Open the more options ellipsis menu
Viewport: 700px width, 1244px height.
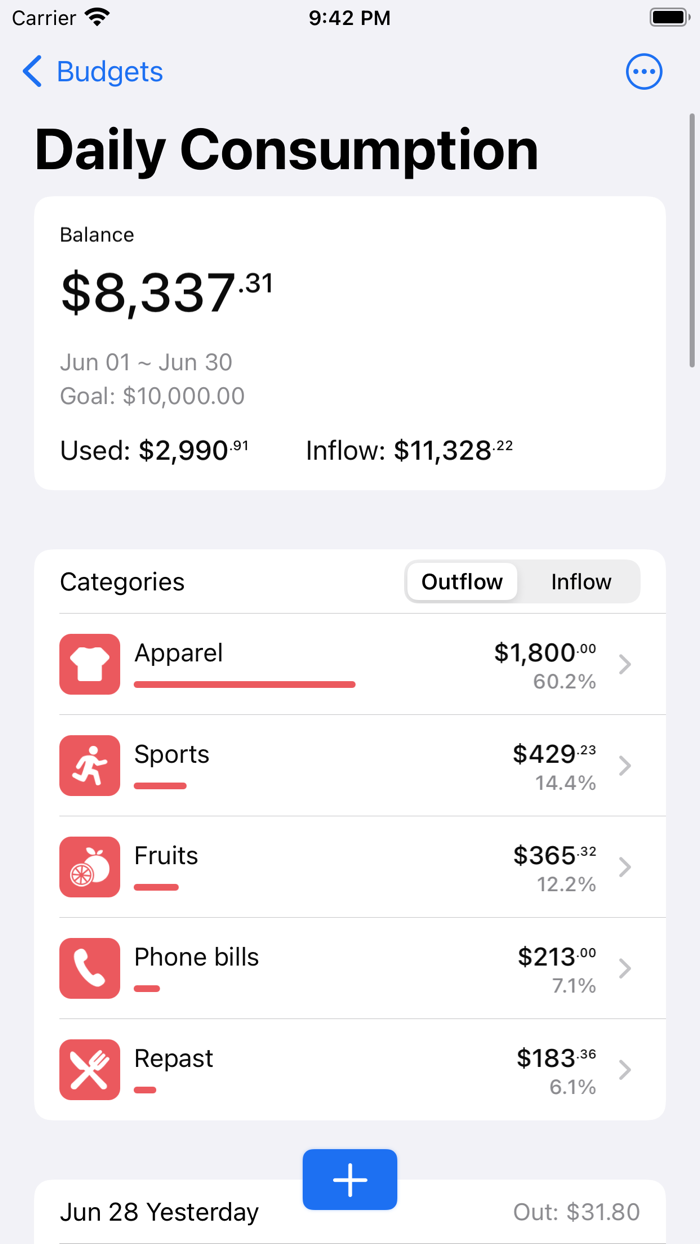pyautogui.click(x=644, y=71)
